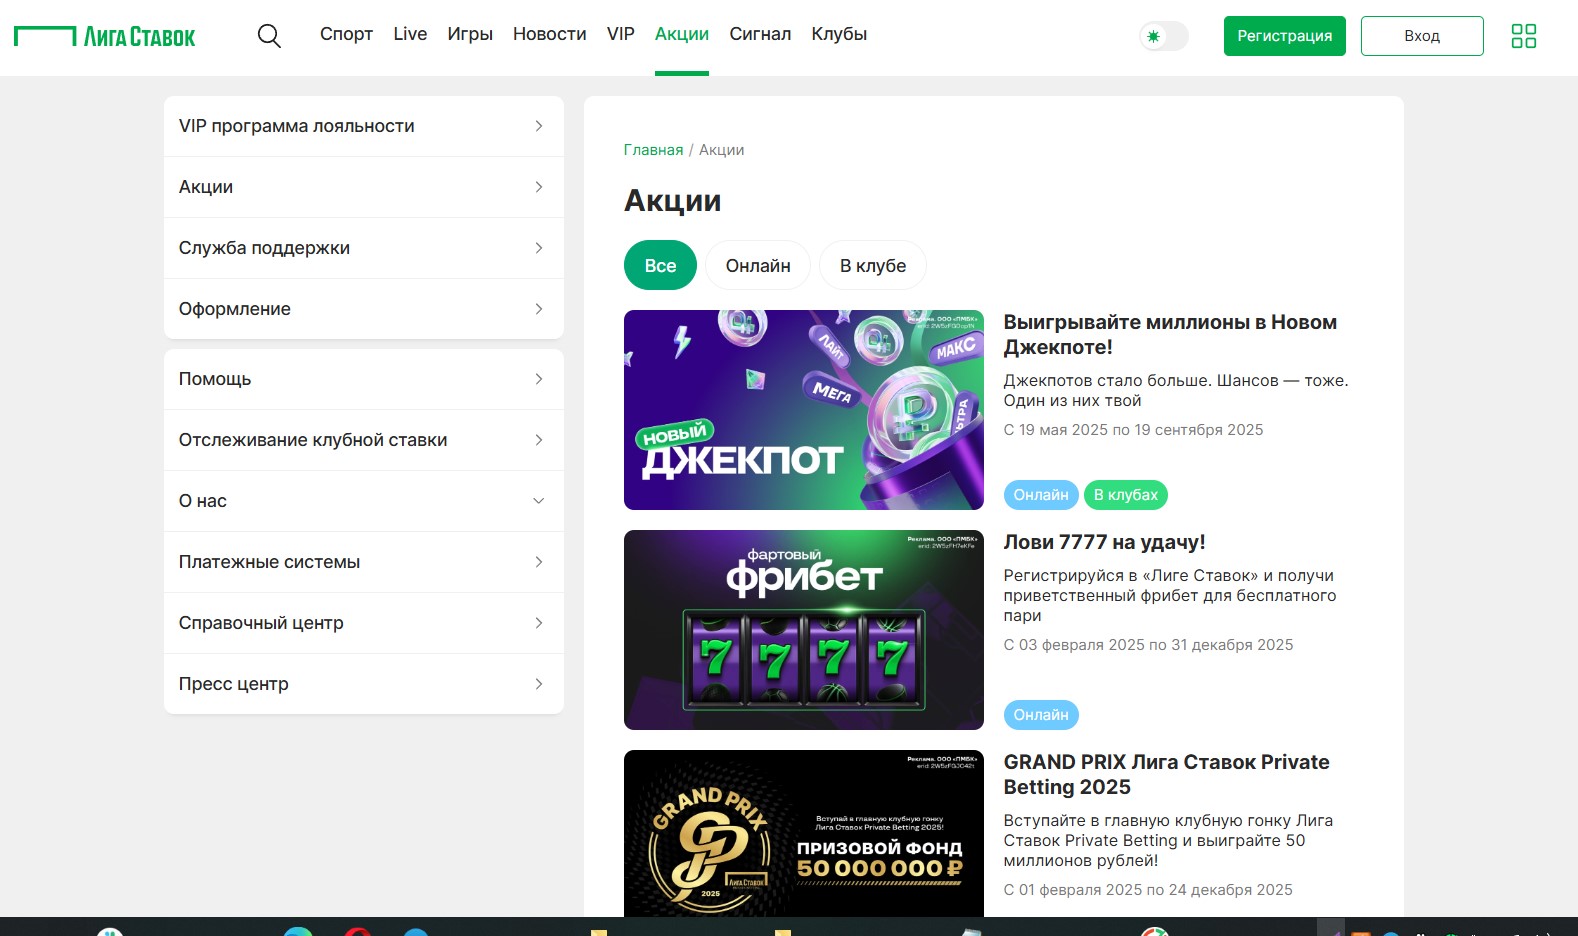Click the Регистрация button
The width and height of the screenshot is (1578, 936).
click(x=1284, y=36)
